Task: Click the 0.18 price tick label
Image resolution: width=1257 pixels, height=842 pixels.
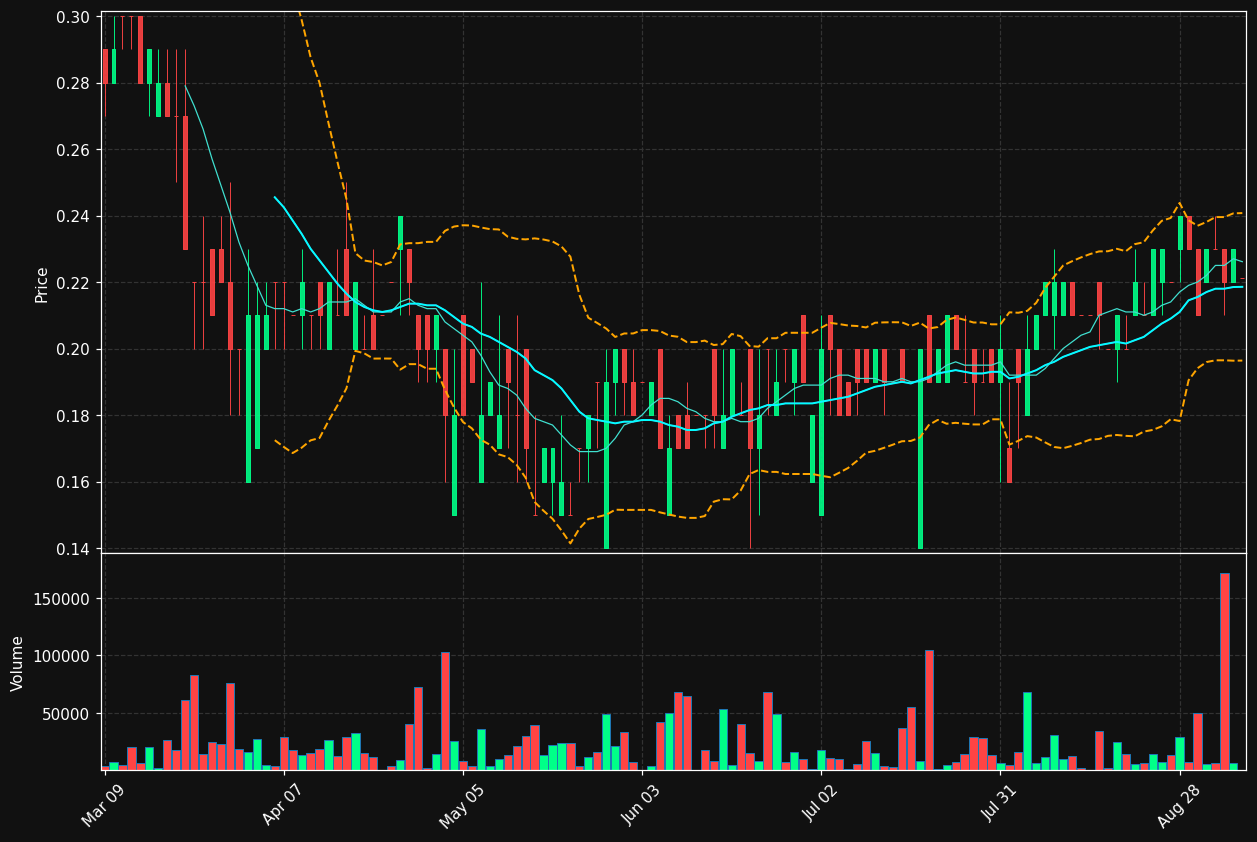Action: point(74,416)
